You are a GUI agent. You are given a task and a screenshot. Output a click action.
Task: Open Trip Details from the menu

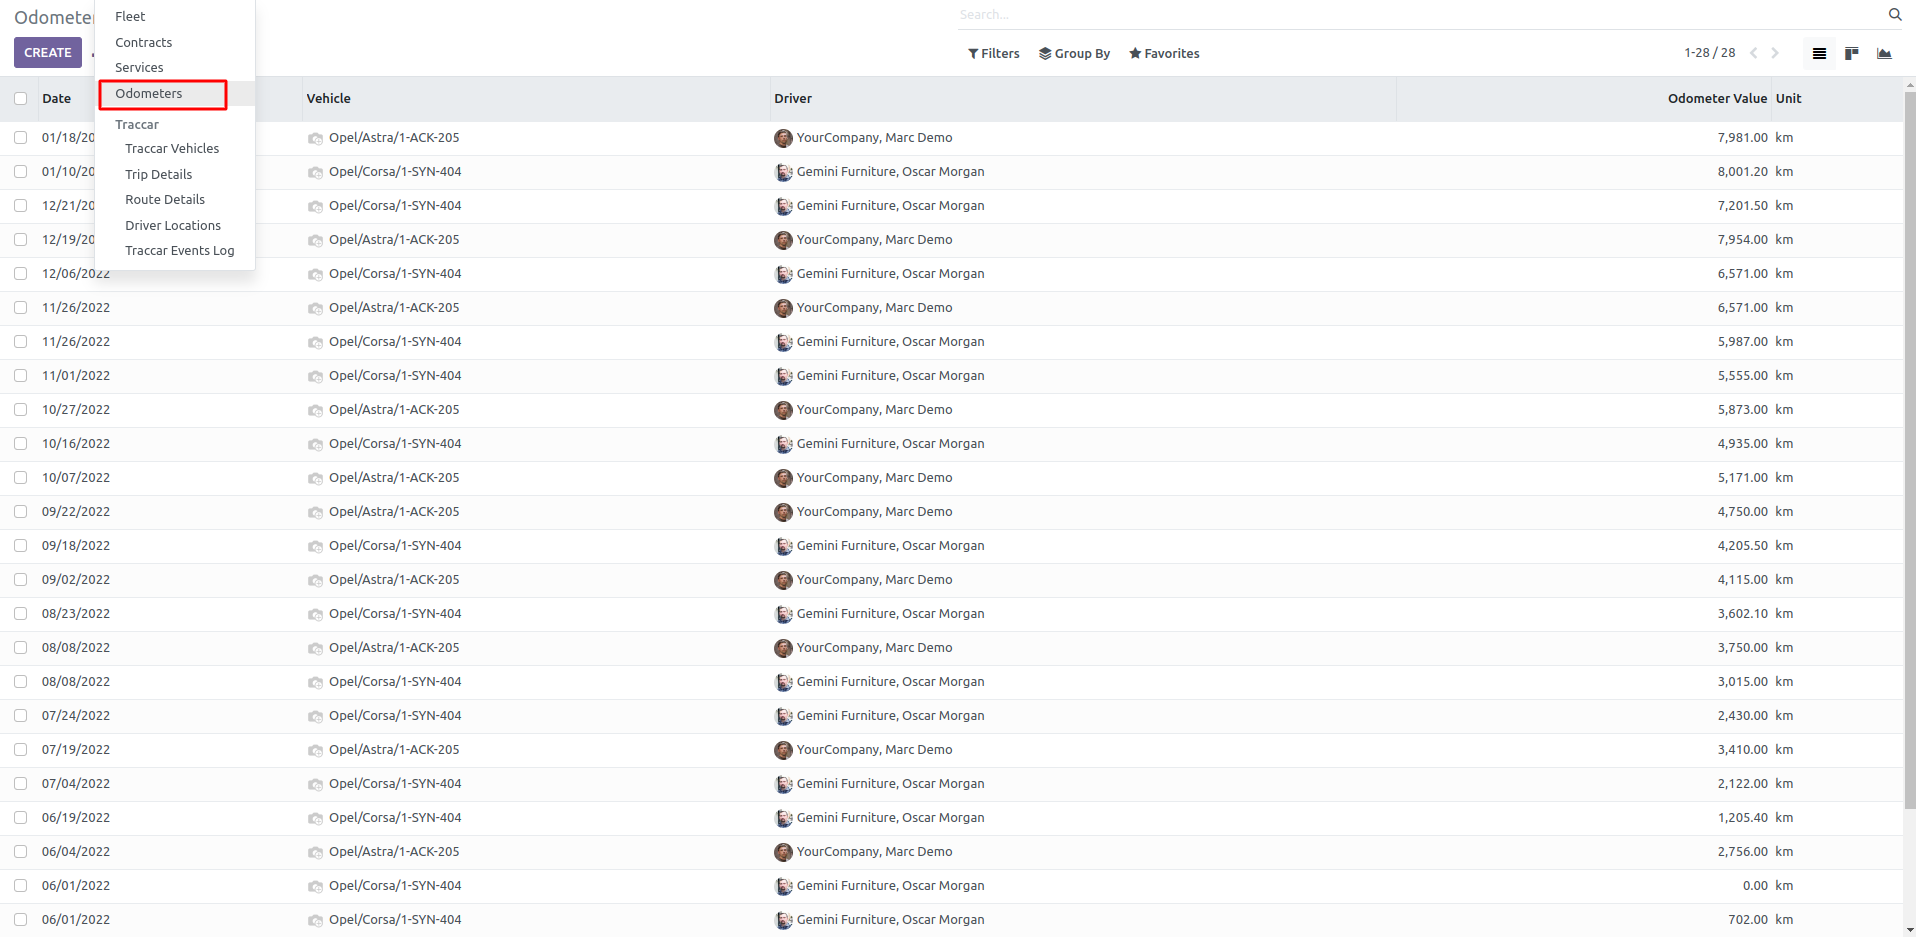point(158,174)
